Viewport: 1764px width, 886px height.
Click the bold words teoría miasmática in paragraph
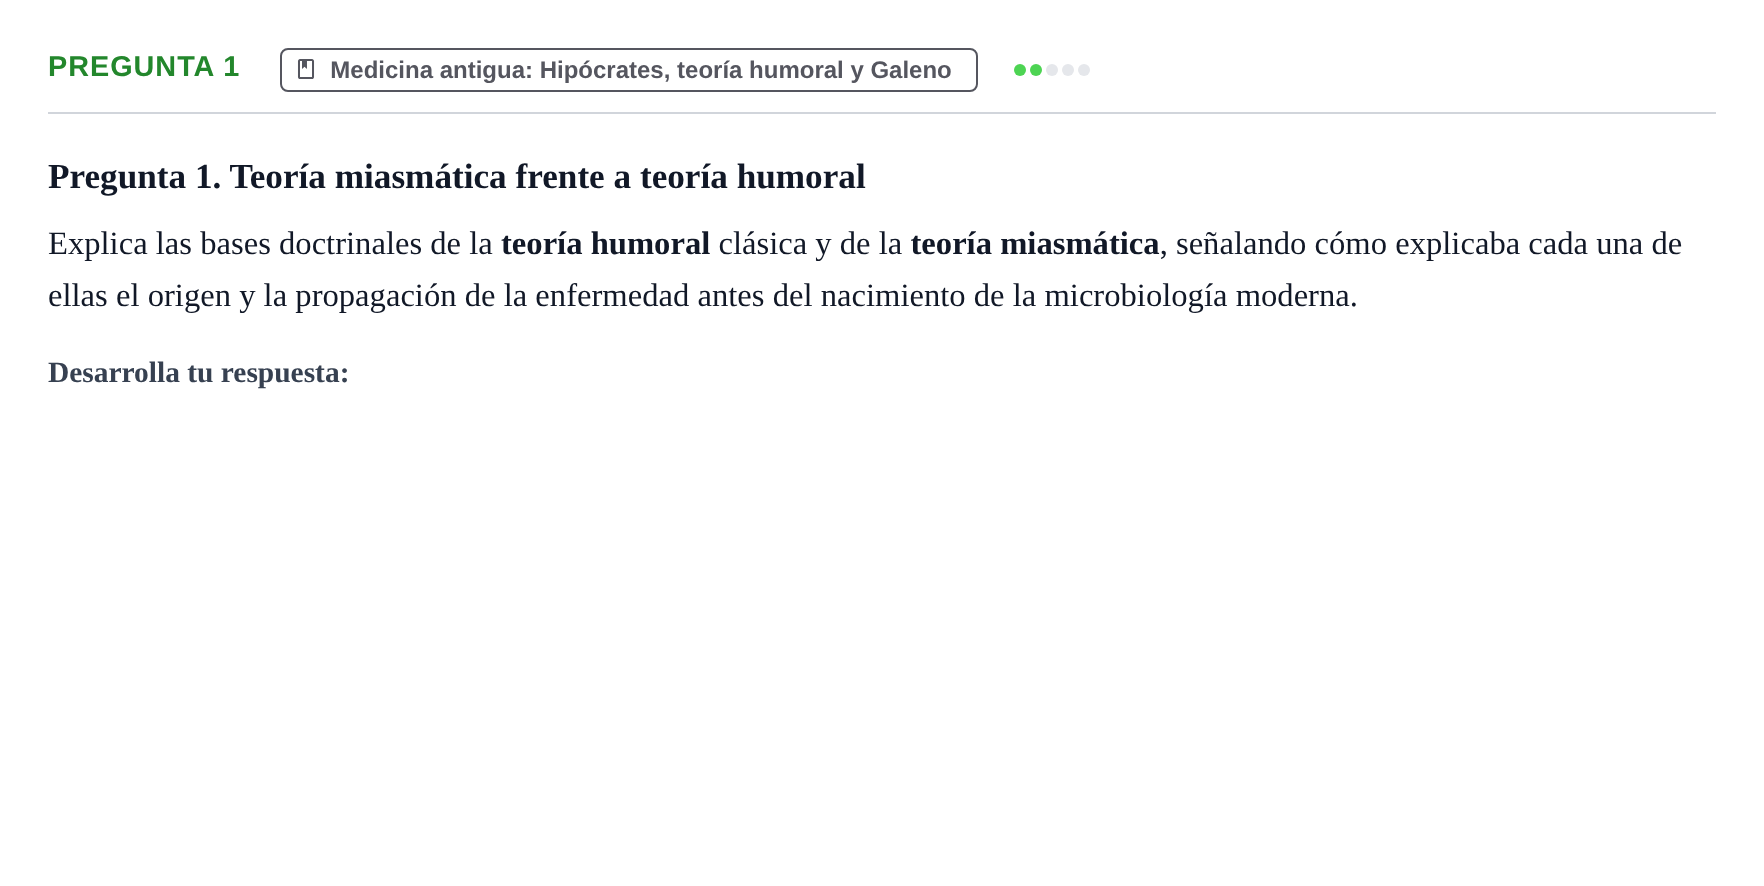1035,244
